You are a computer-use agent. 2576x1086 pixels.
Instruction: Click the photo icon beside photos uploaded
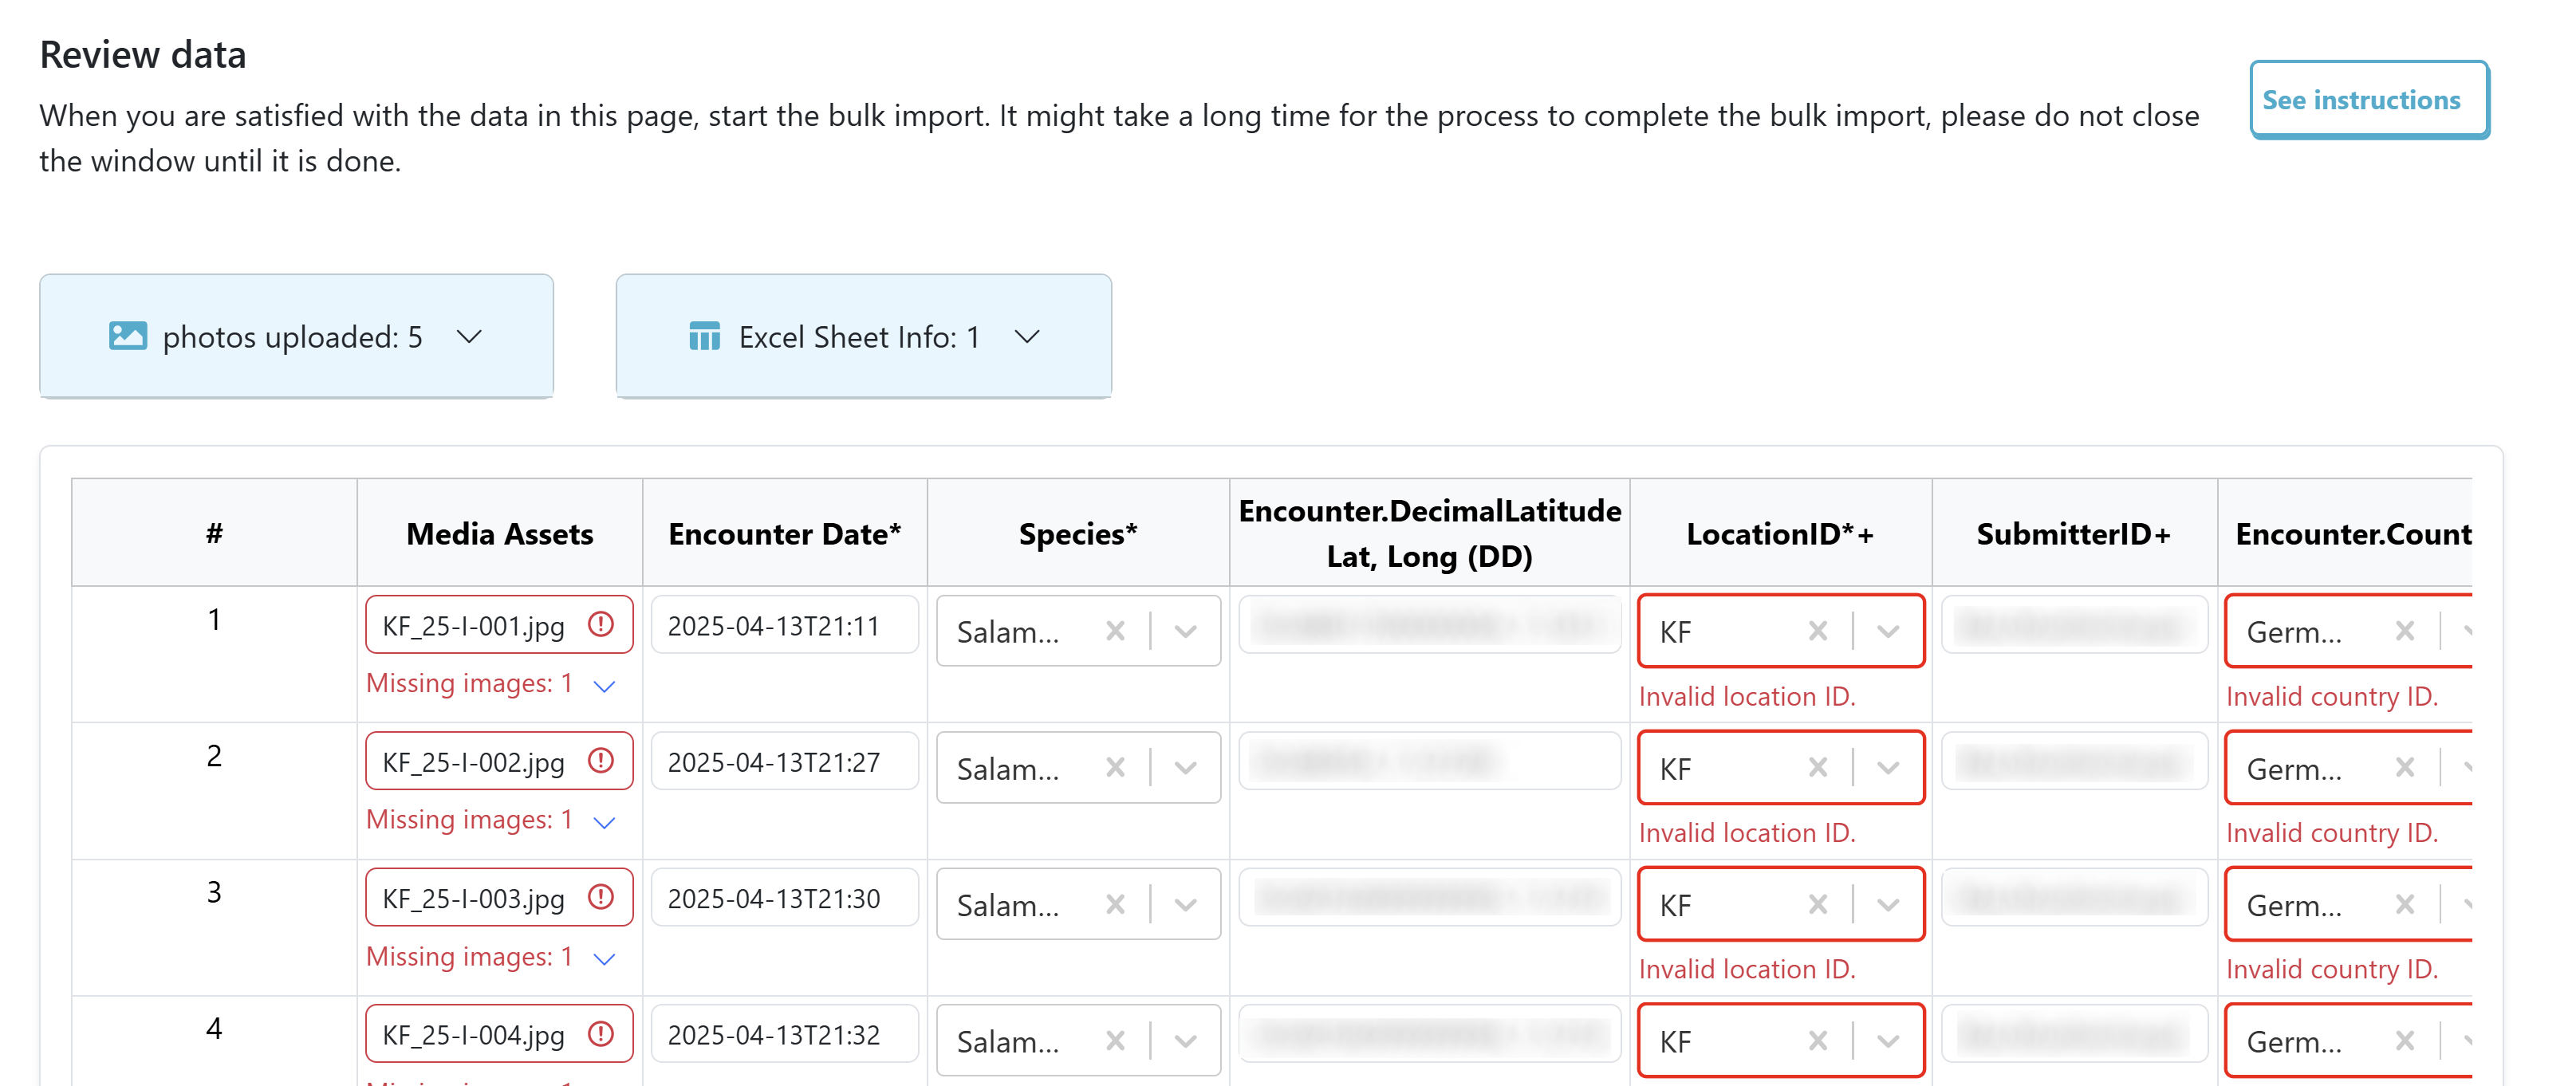(128, 336)
